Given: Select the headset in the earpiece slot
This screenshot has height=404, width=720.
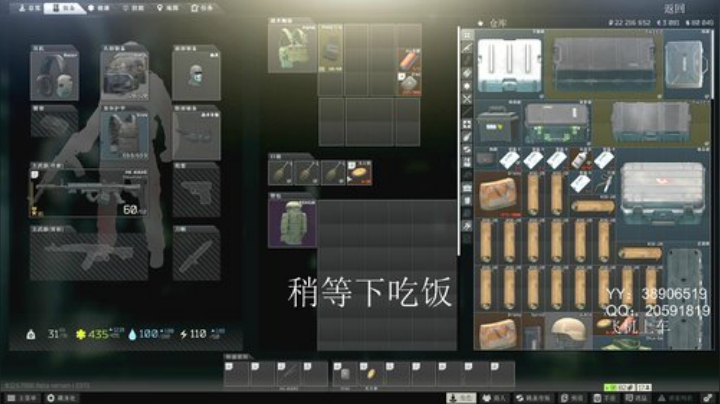Looking at the screenshot, I should 54,75.
